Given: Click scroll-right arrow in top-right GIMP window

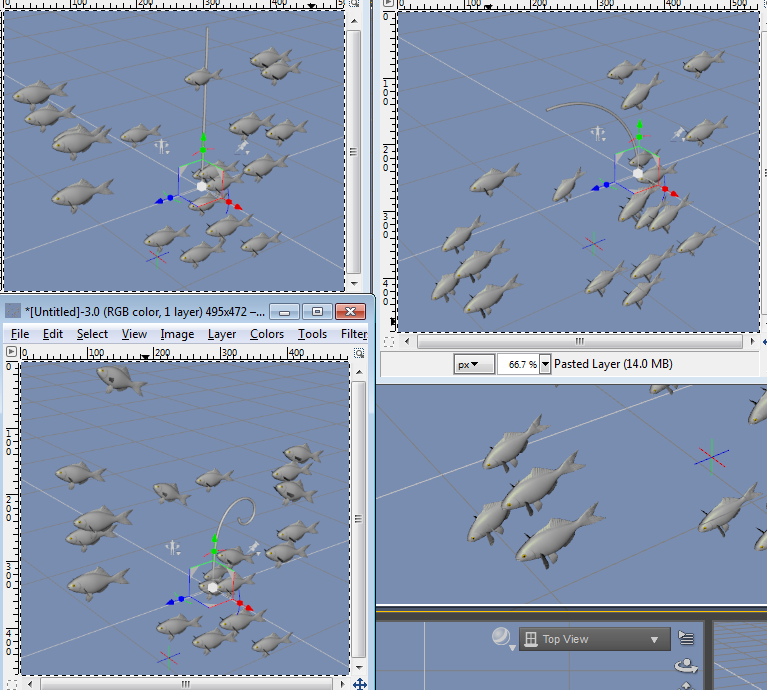Looking at the screenshot, I should (x=752, y=341).
